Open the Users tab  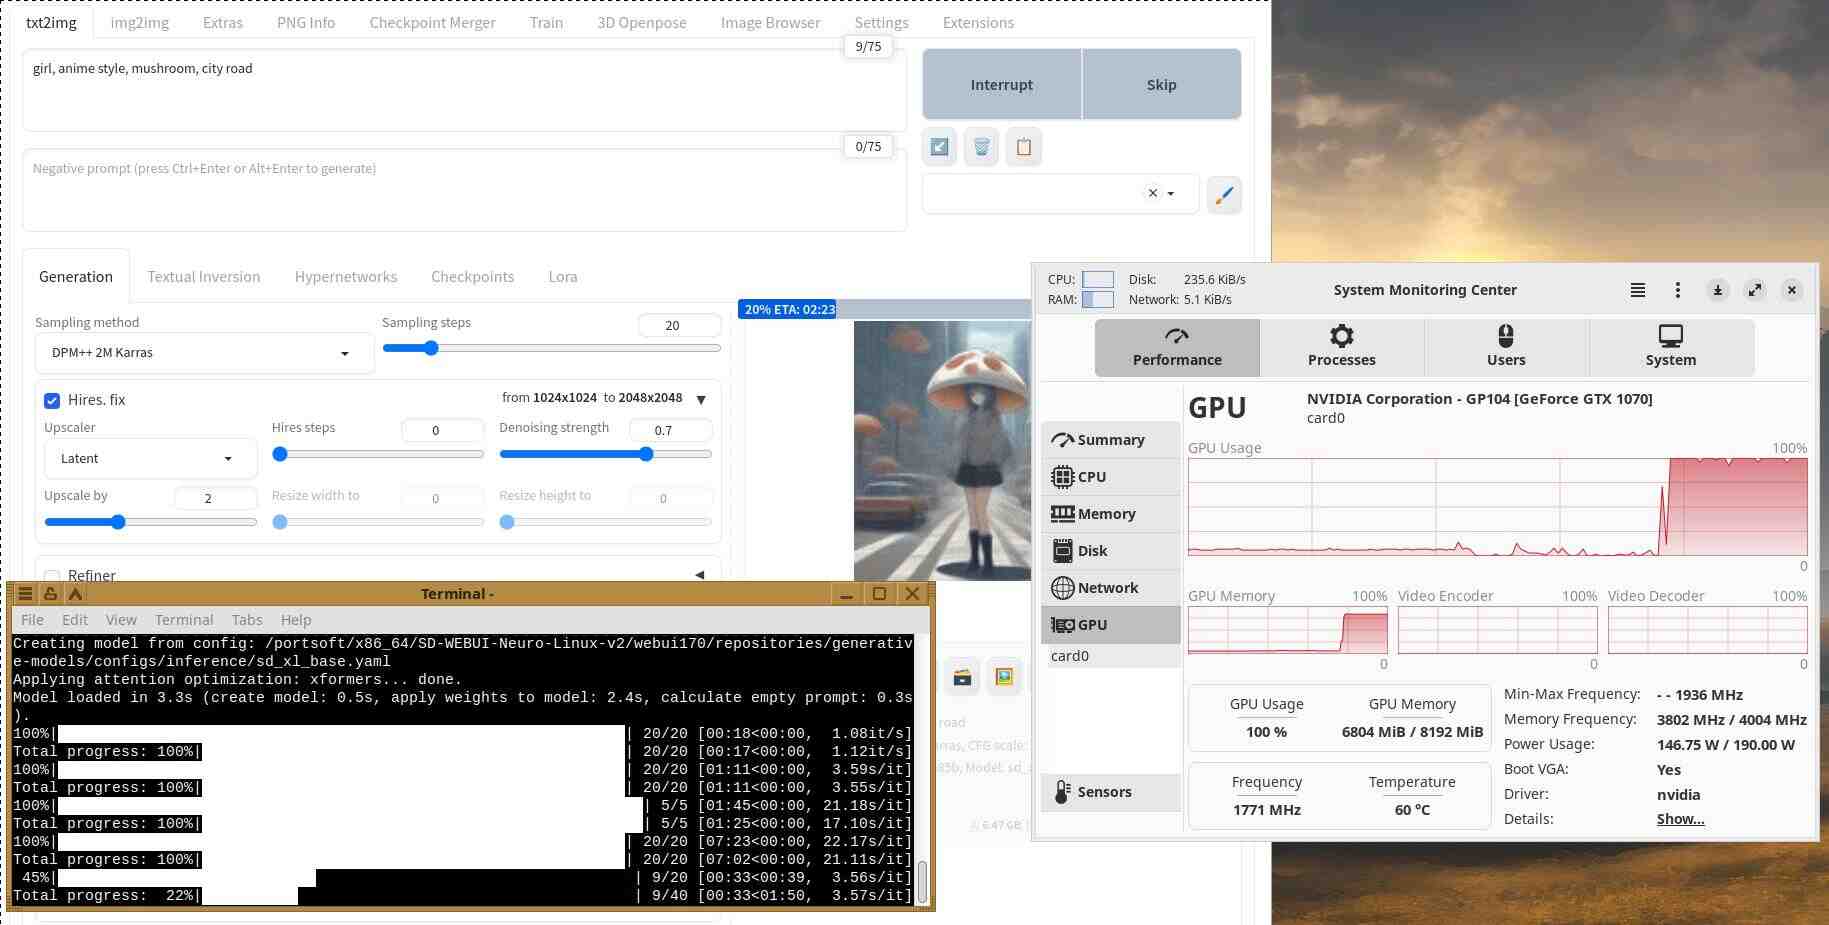point(1506,347)
